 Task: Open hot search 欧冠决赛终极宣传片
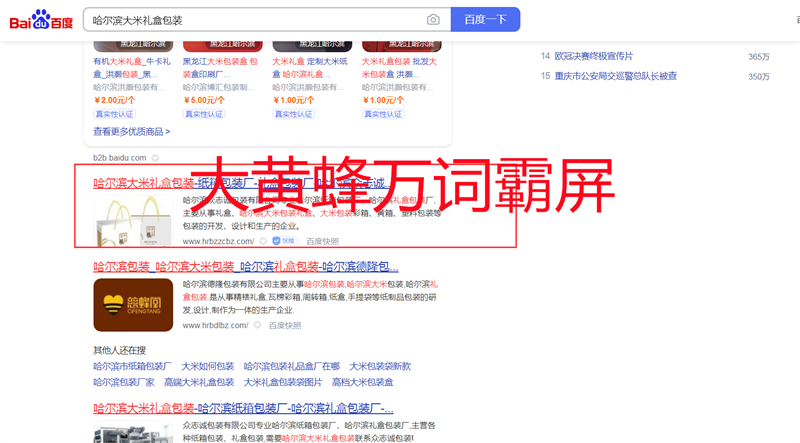(x=594, y=56)
